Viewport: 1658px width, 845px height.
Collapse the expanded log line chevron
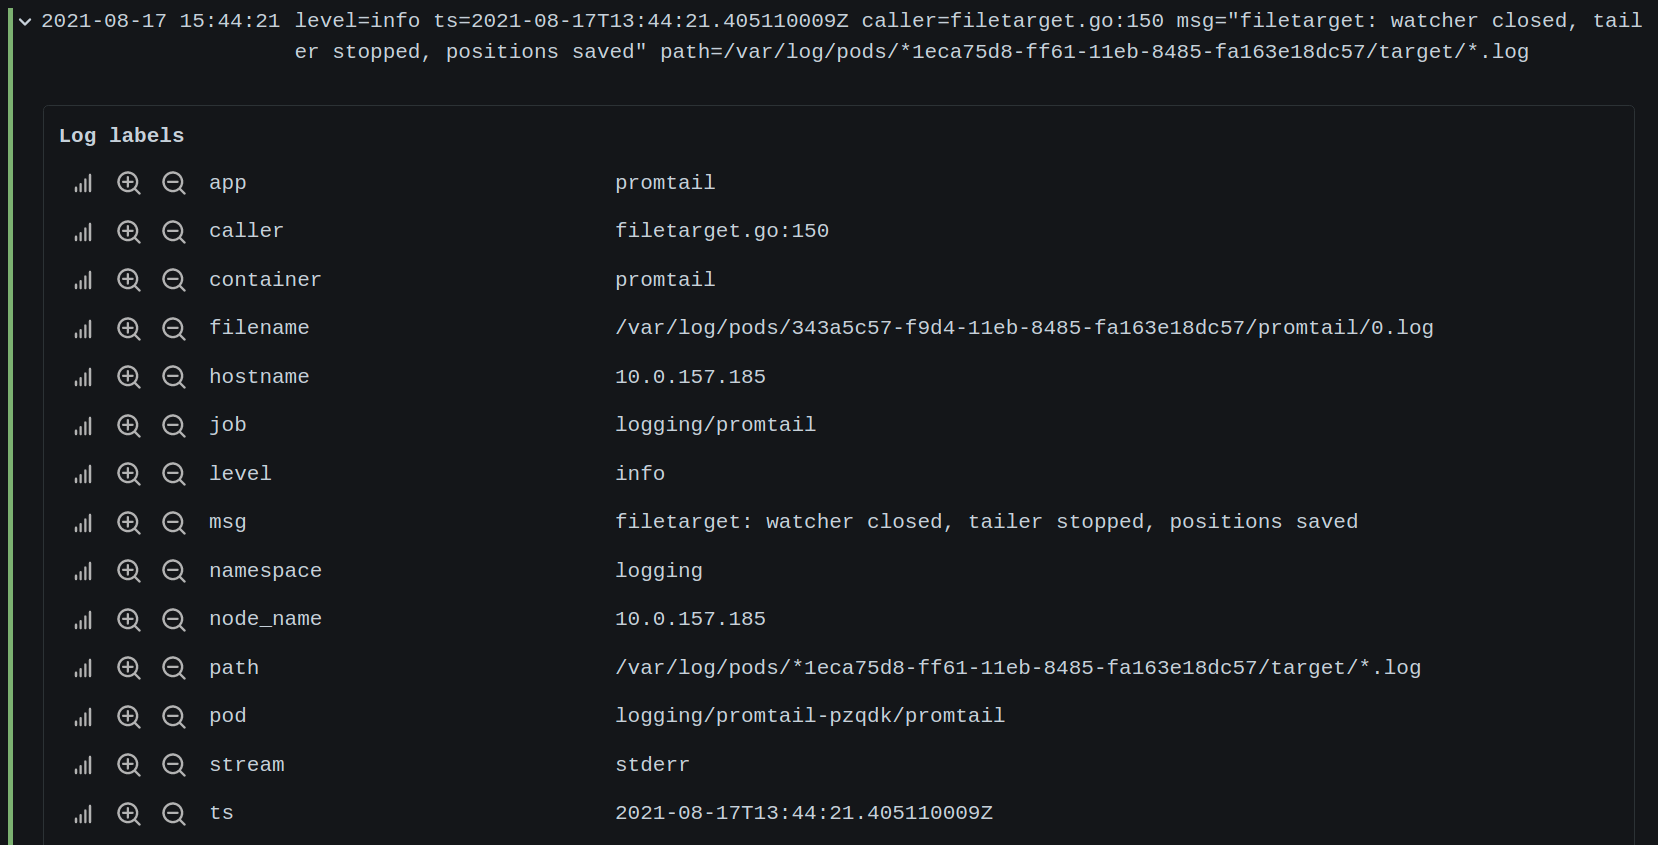click(x=25, y=21)
